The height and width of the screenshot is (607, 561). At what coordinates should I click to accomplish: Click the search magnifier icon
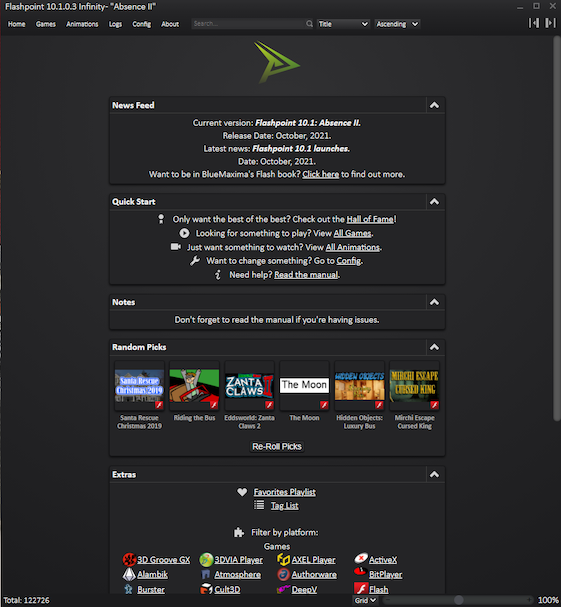[x=309, y=24]
